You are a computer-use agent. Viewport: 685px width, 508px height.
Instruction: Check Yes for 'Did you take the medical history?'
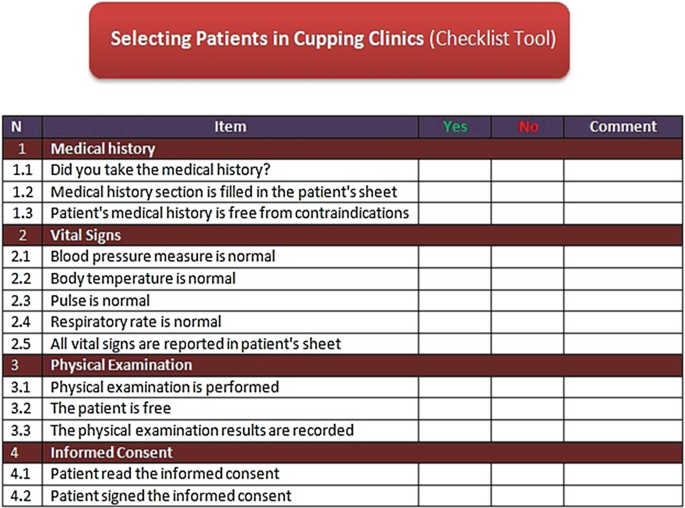[454, 170]
